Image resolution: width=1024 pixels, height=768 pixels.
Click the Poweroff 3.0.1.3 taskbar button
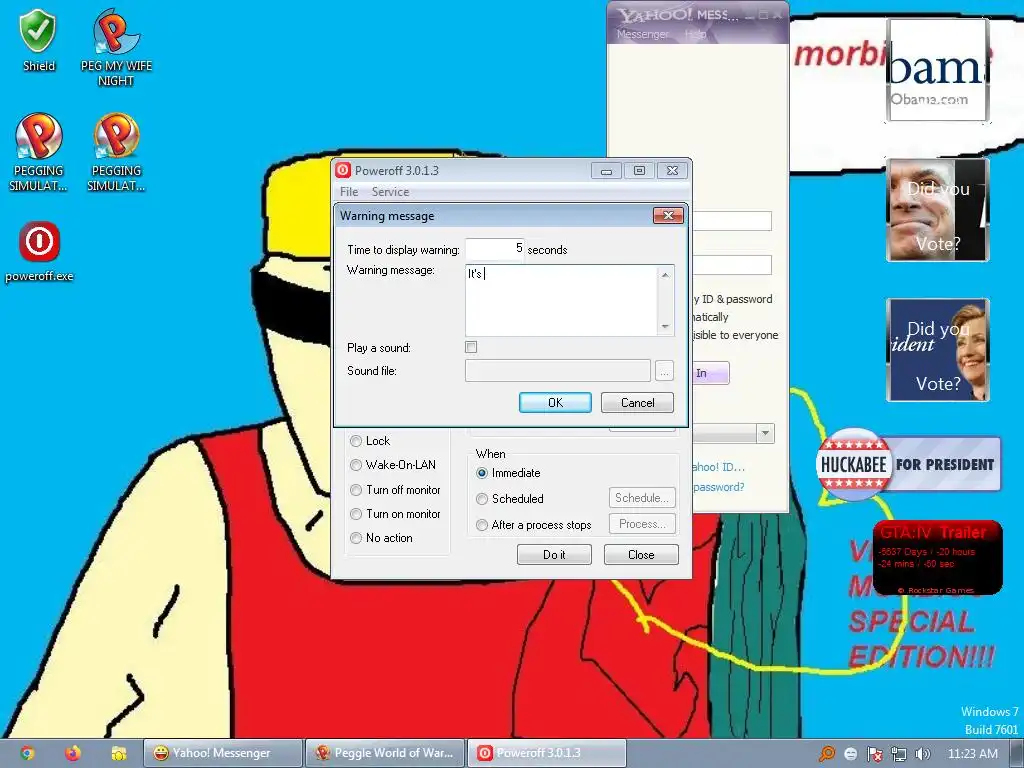point(547,753)
